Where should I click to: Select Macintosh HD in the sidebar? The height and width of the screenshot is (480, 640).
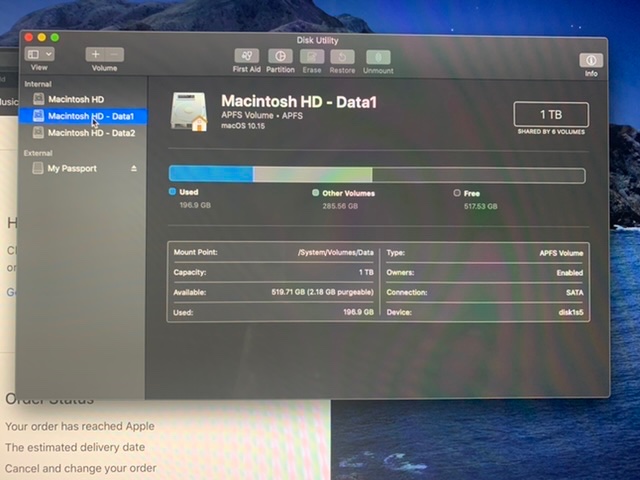(x=82, y=99)
